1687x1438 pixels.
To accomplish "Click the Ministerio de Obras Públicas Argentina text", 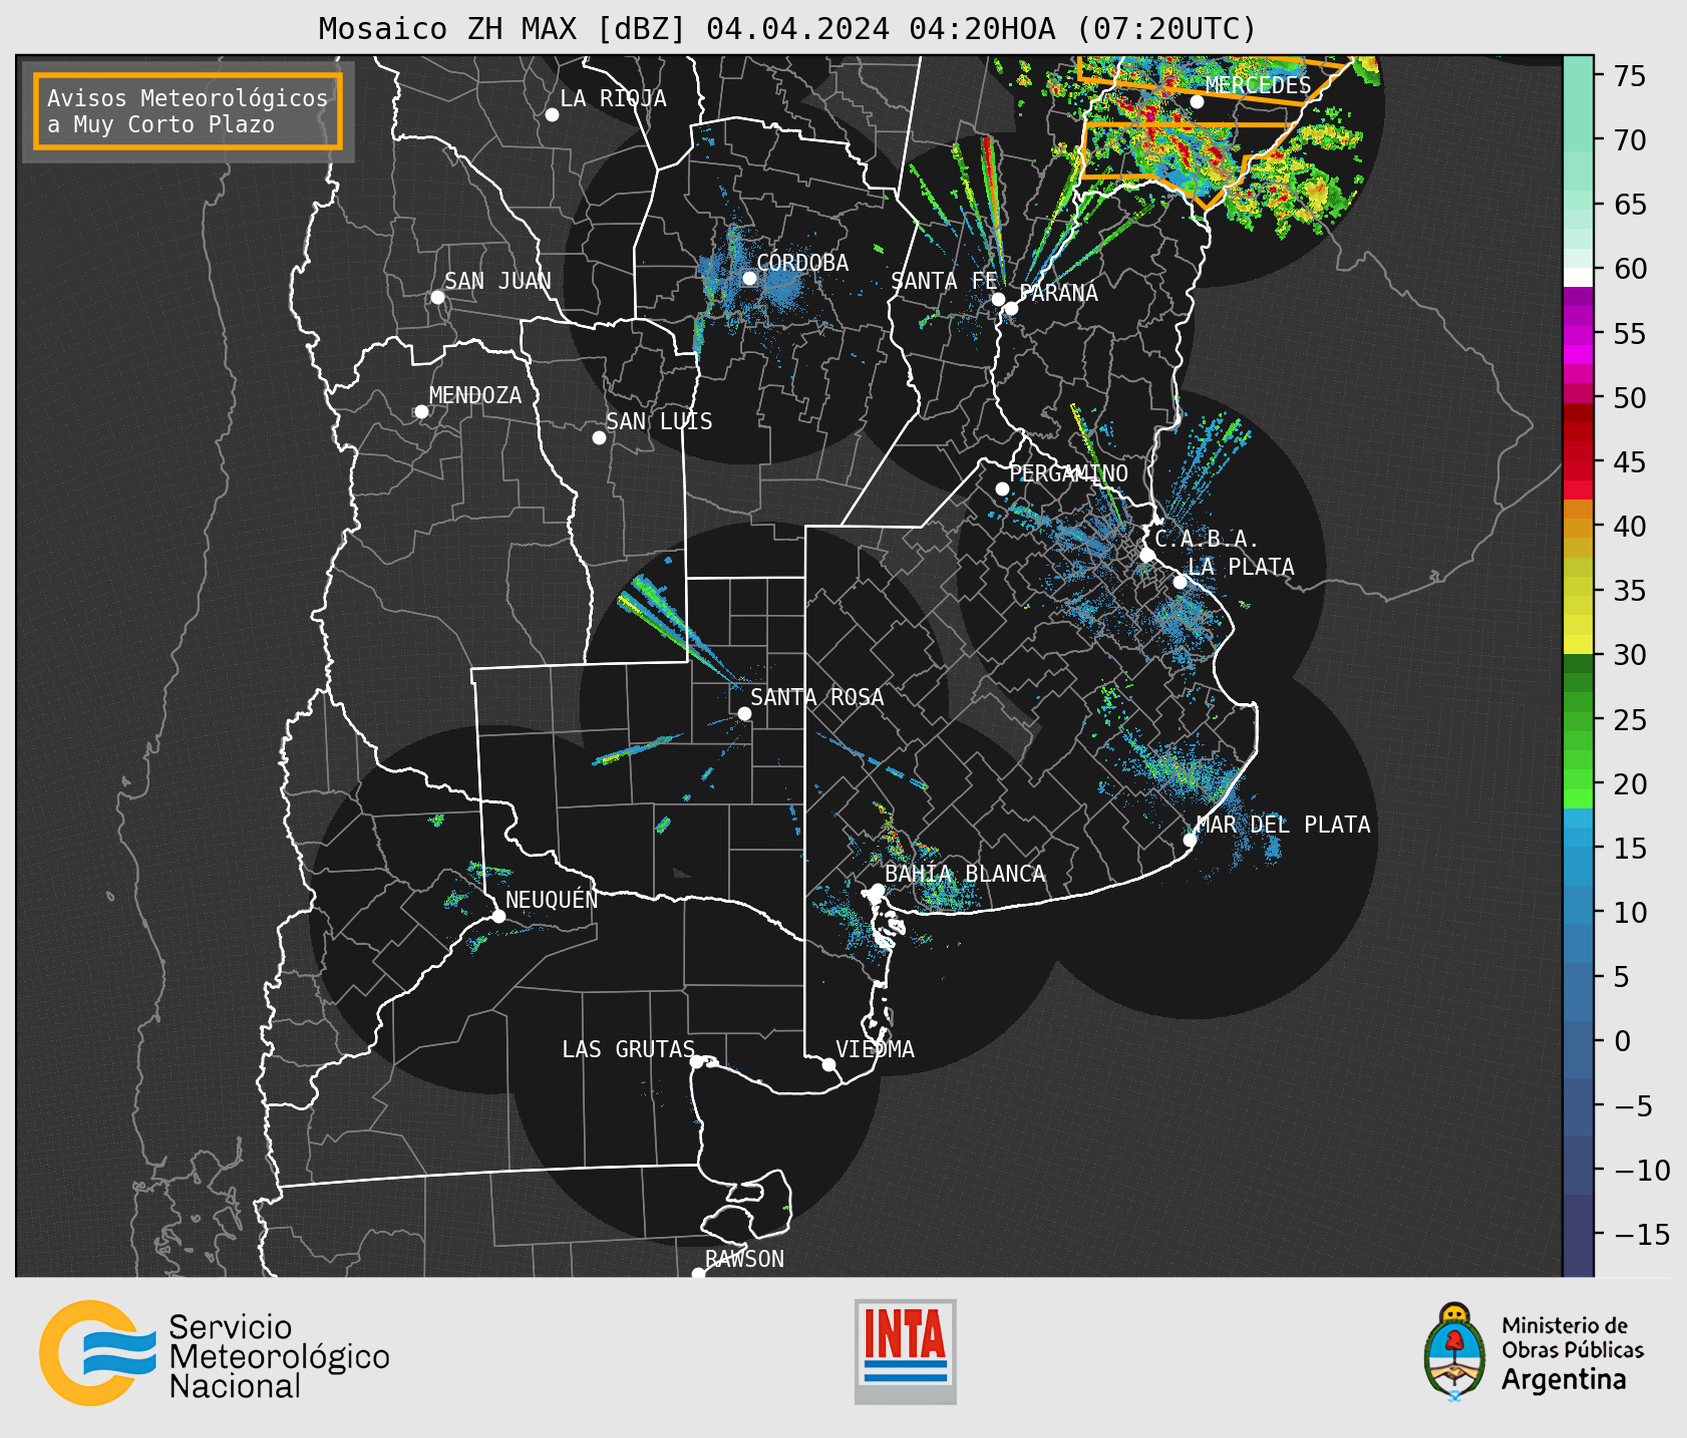I will point(1572,1352).
